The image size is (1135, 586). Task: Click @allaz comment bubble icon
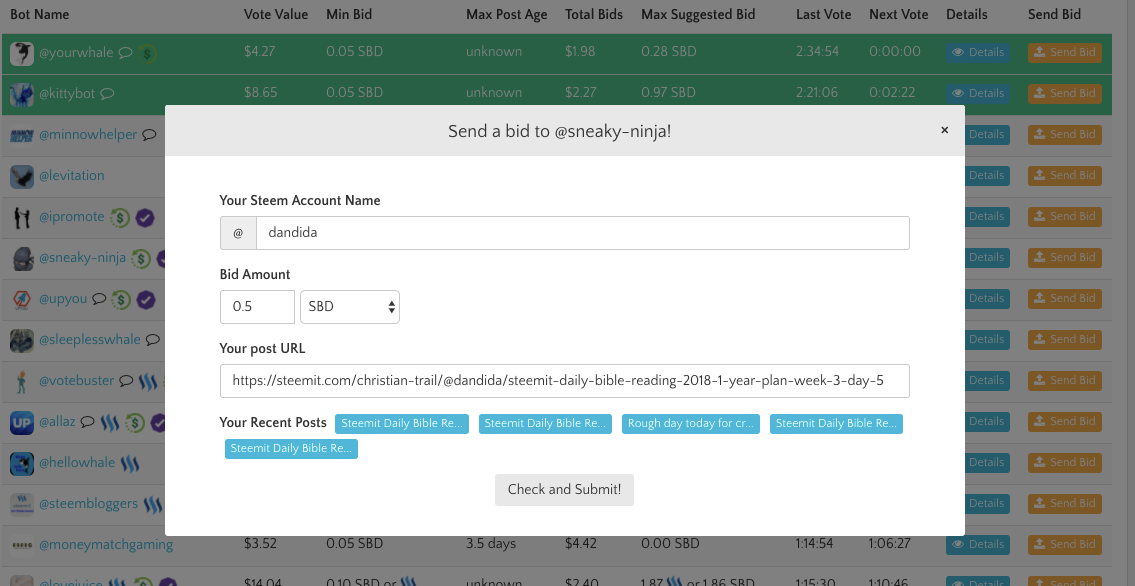click(x=88, y=422)
